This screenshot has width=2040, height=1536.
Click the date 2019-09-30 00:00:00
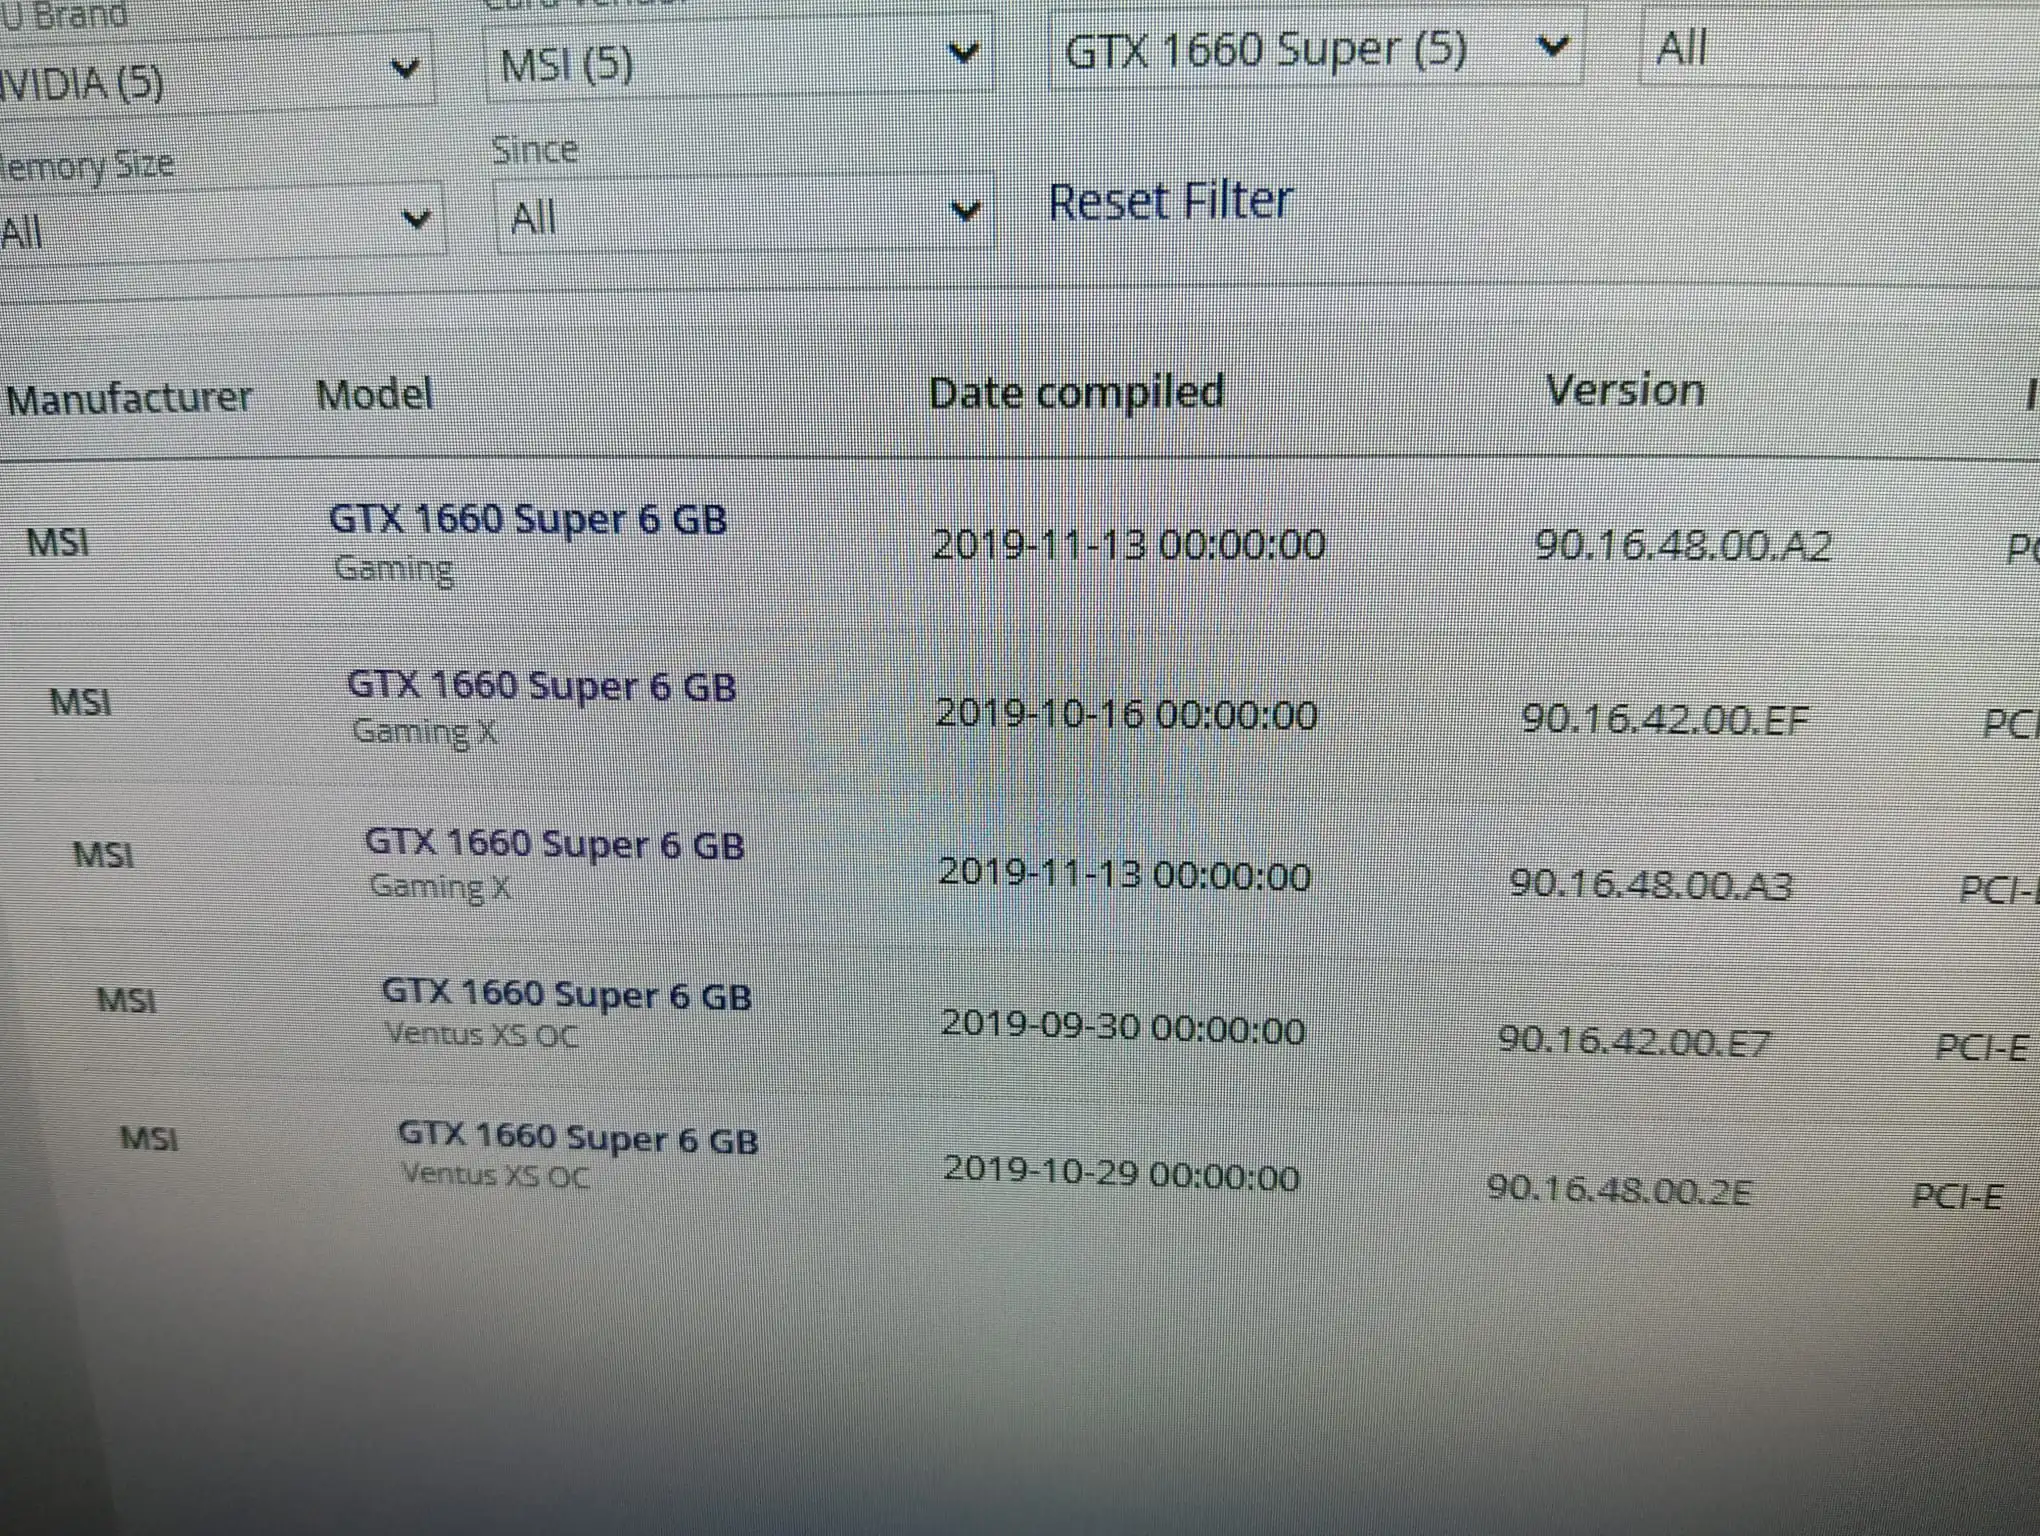point(1123,1026)
